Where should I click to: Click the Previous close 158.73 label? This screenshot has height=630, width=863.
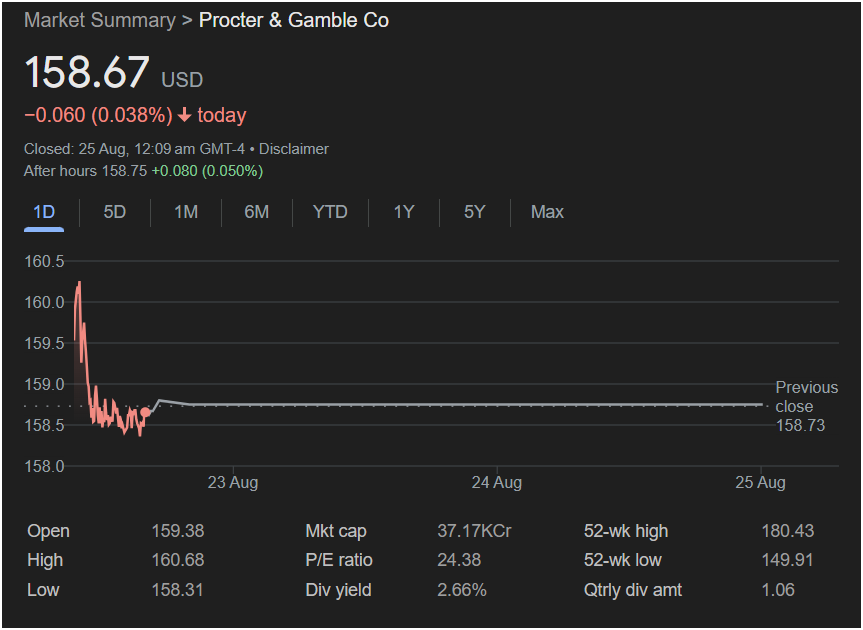806,406
